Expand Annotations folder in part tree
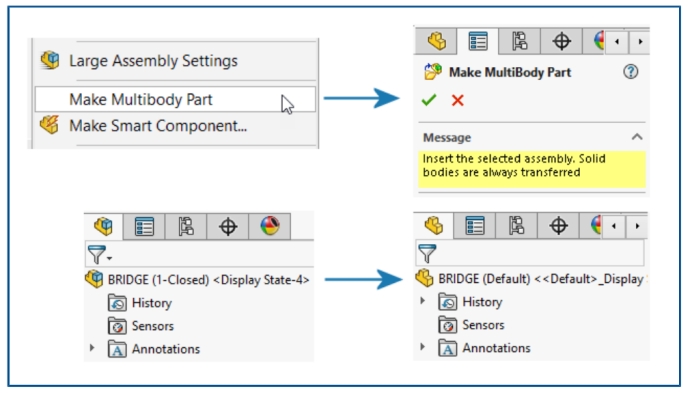This screenshot has width=692, height=393. (x=422, y=347)
